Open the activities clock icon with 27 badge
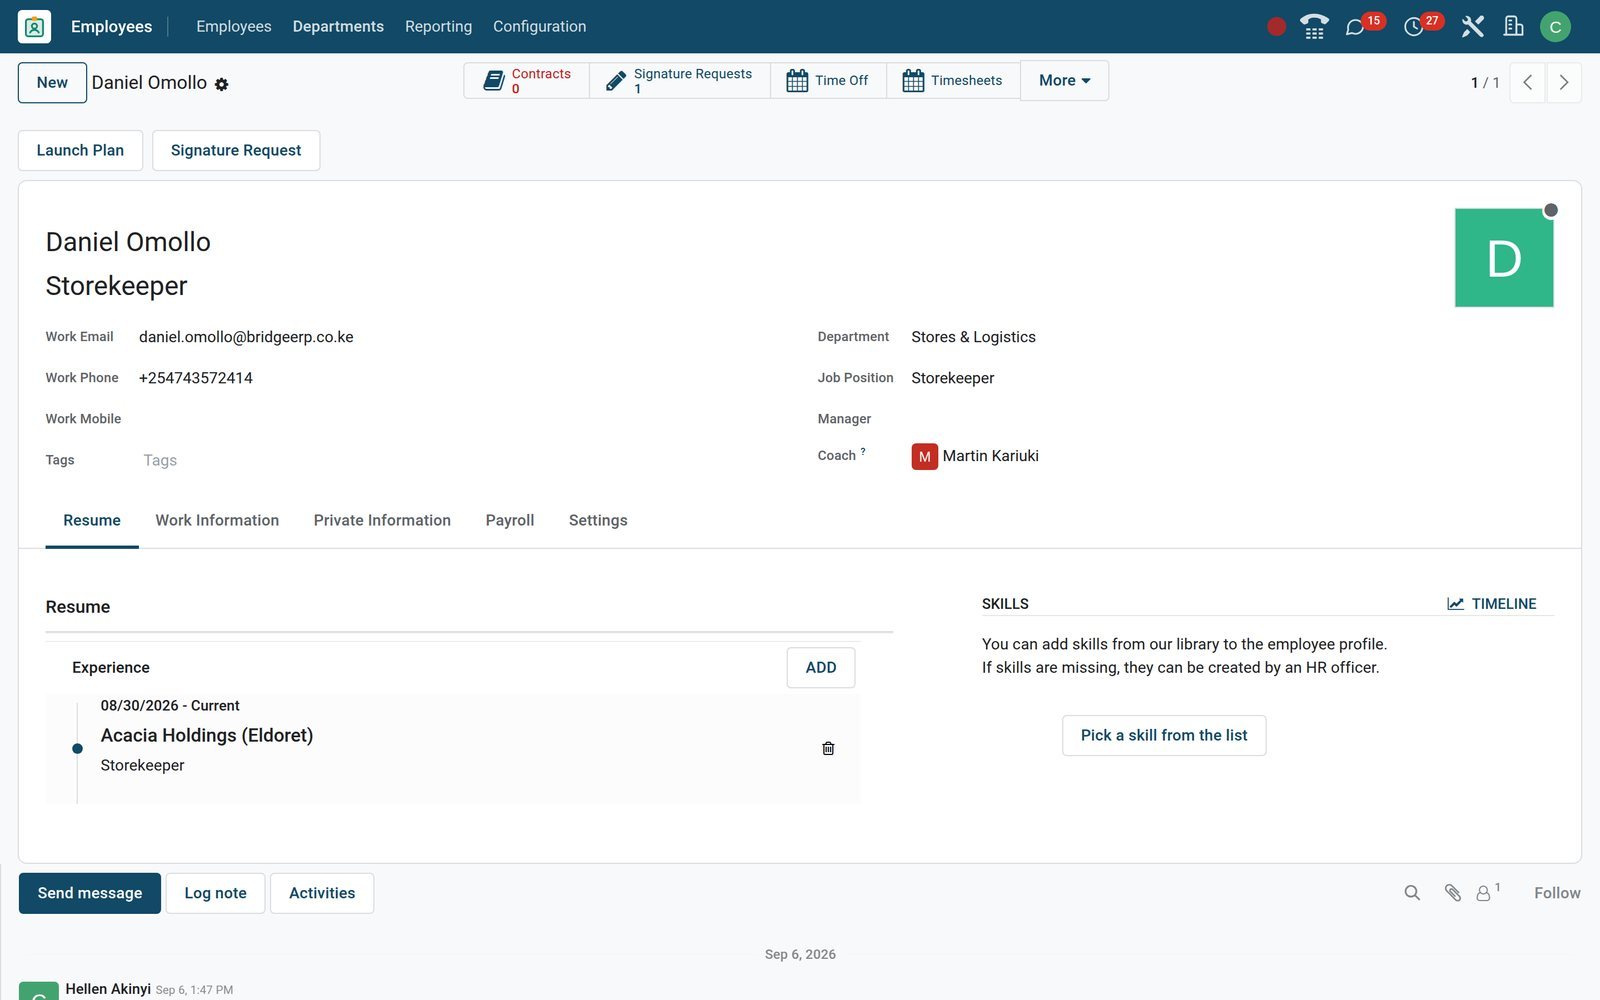 pos(1413,27)
